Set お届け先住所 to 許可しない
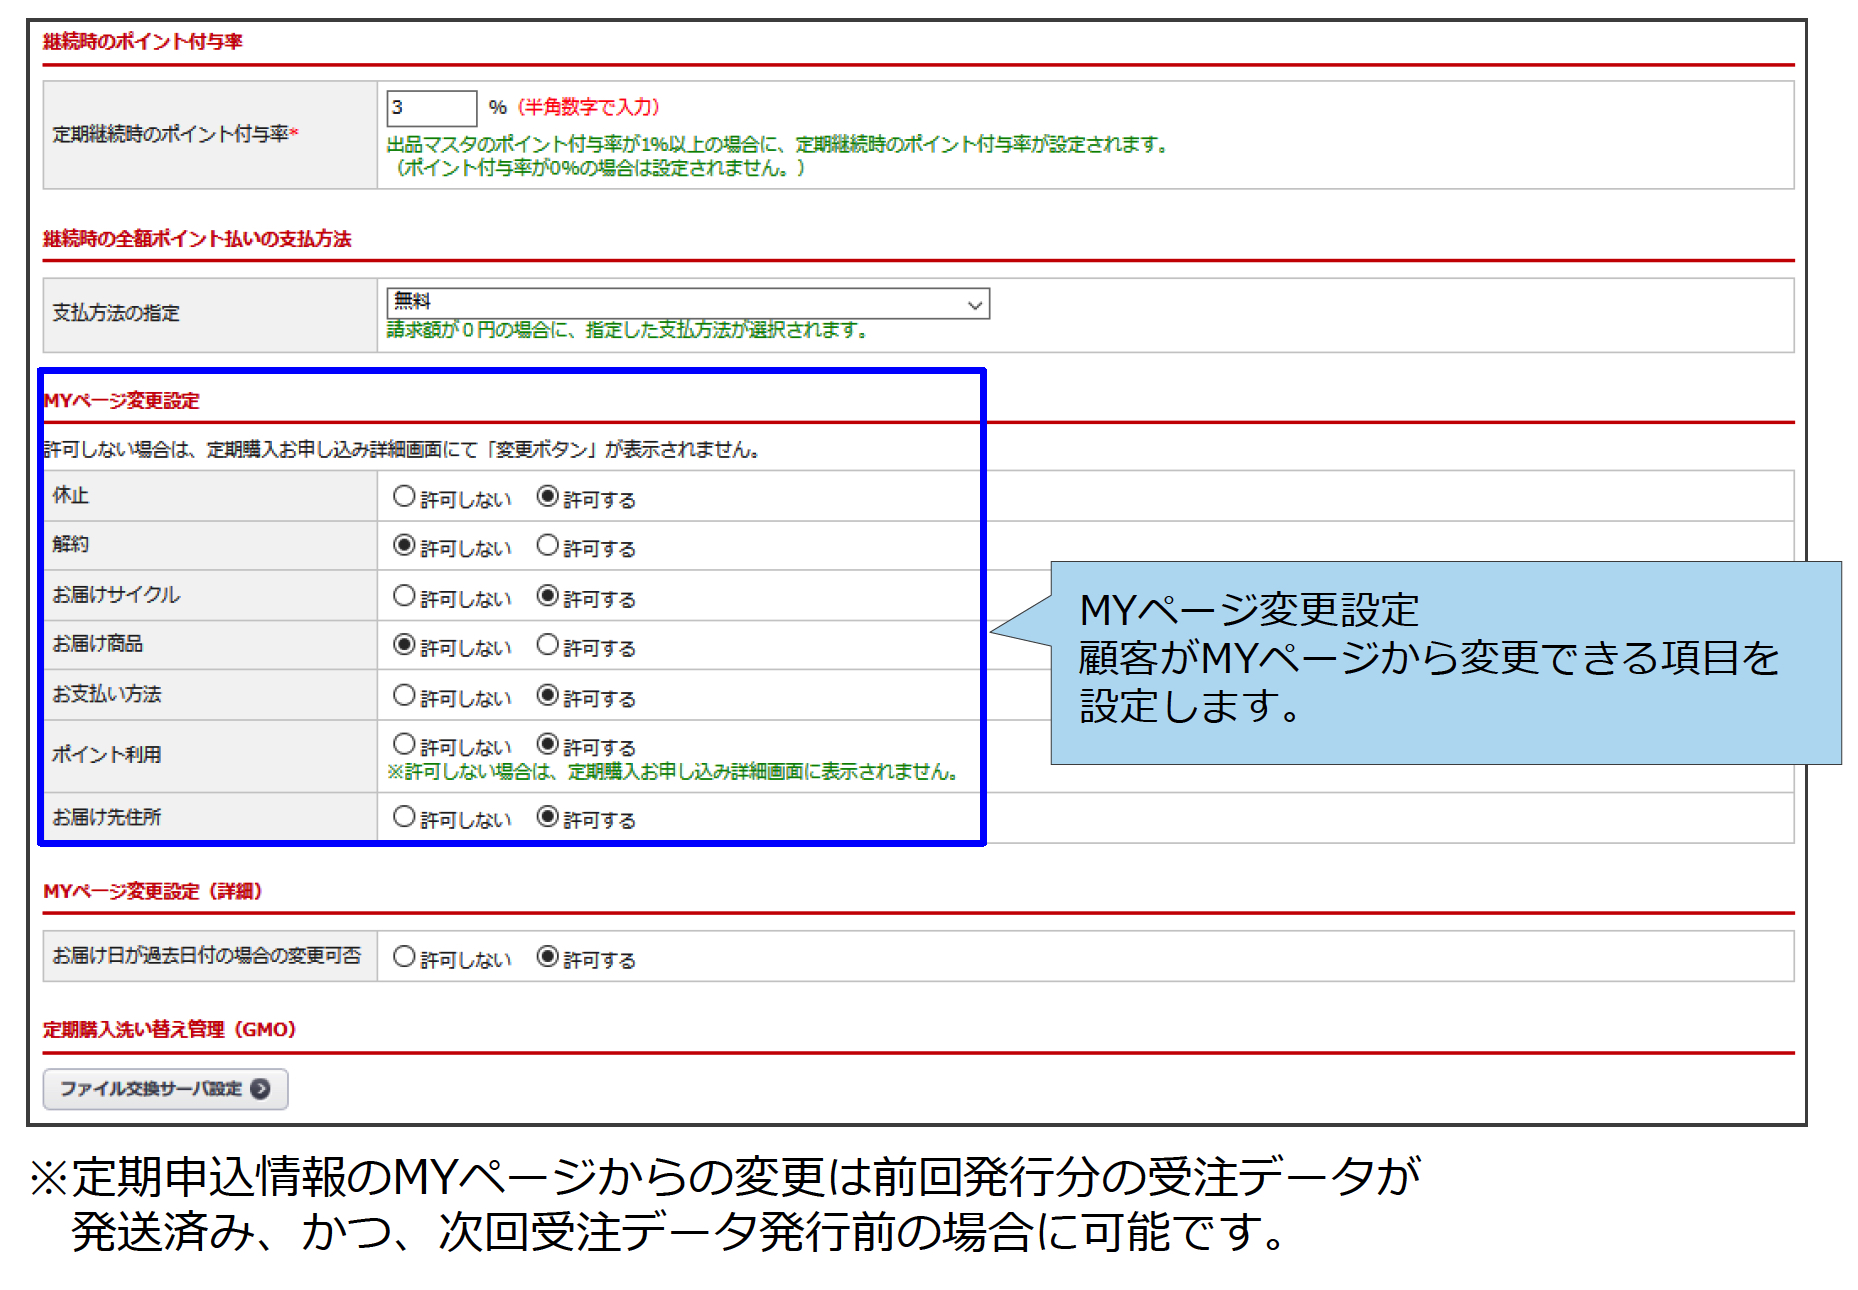The height and width of the screenshot is (1290, 1858). (x=404, y=817)
